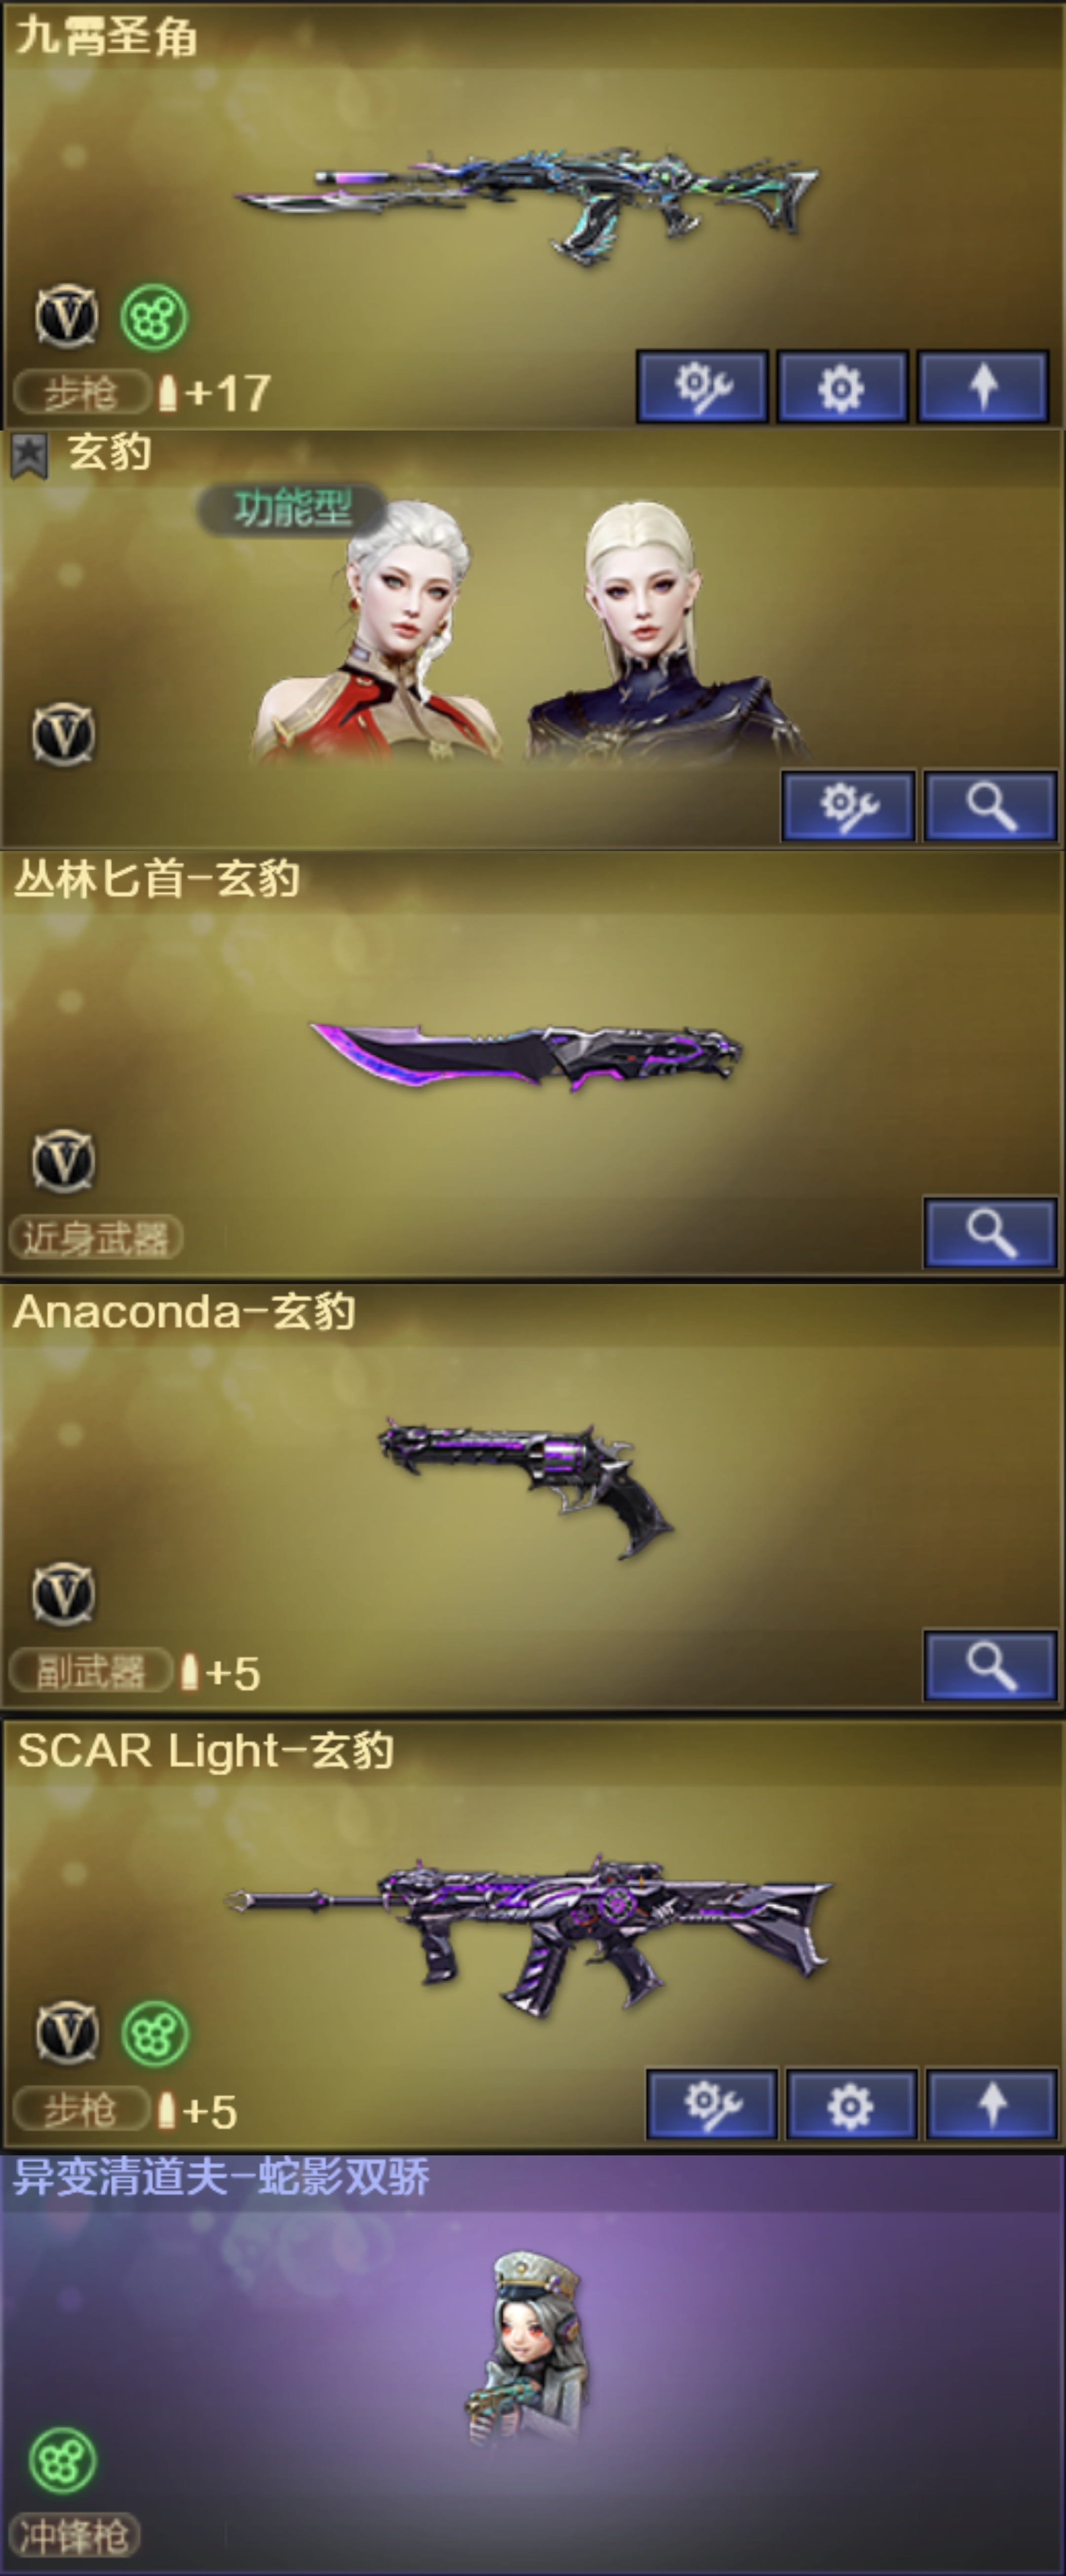
Task: Click the gear-and-wrench icon on 九霄圣角
Action: click(x=702, y=386)
